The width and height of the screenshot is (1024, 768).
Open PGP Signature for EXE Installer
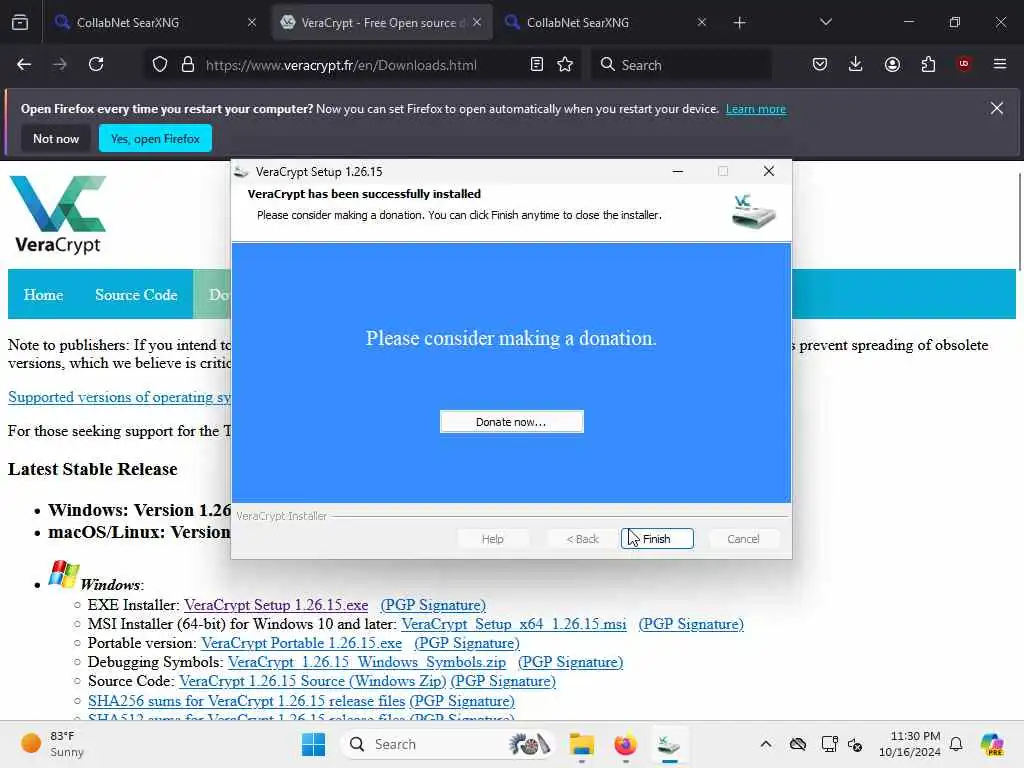(x=433, y=605)
